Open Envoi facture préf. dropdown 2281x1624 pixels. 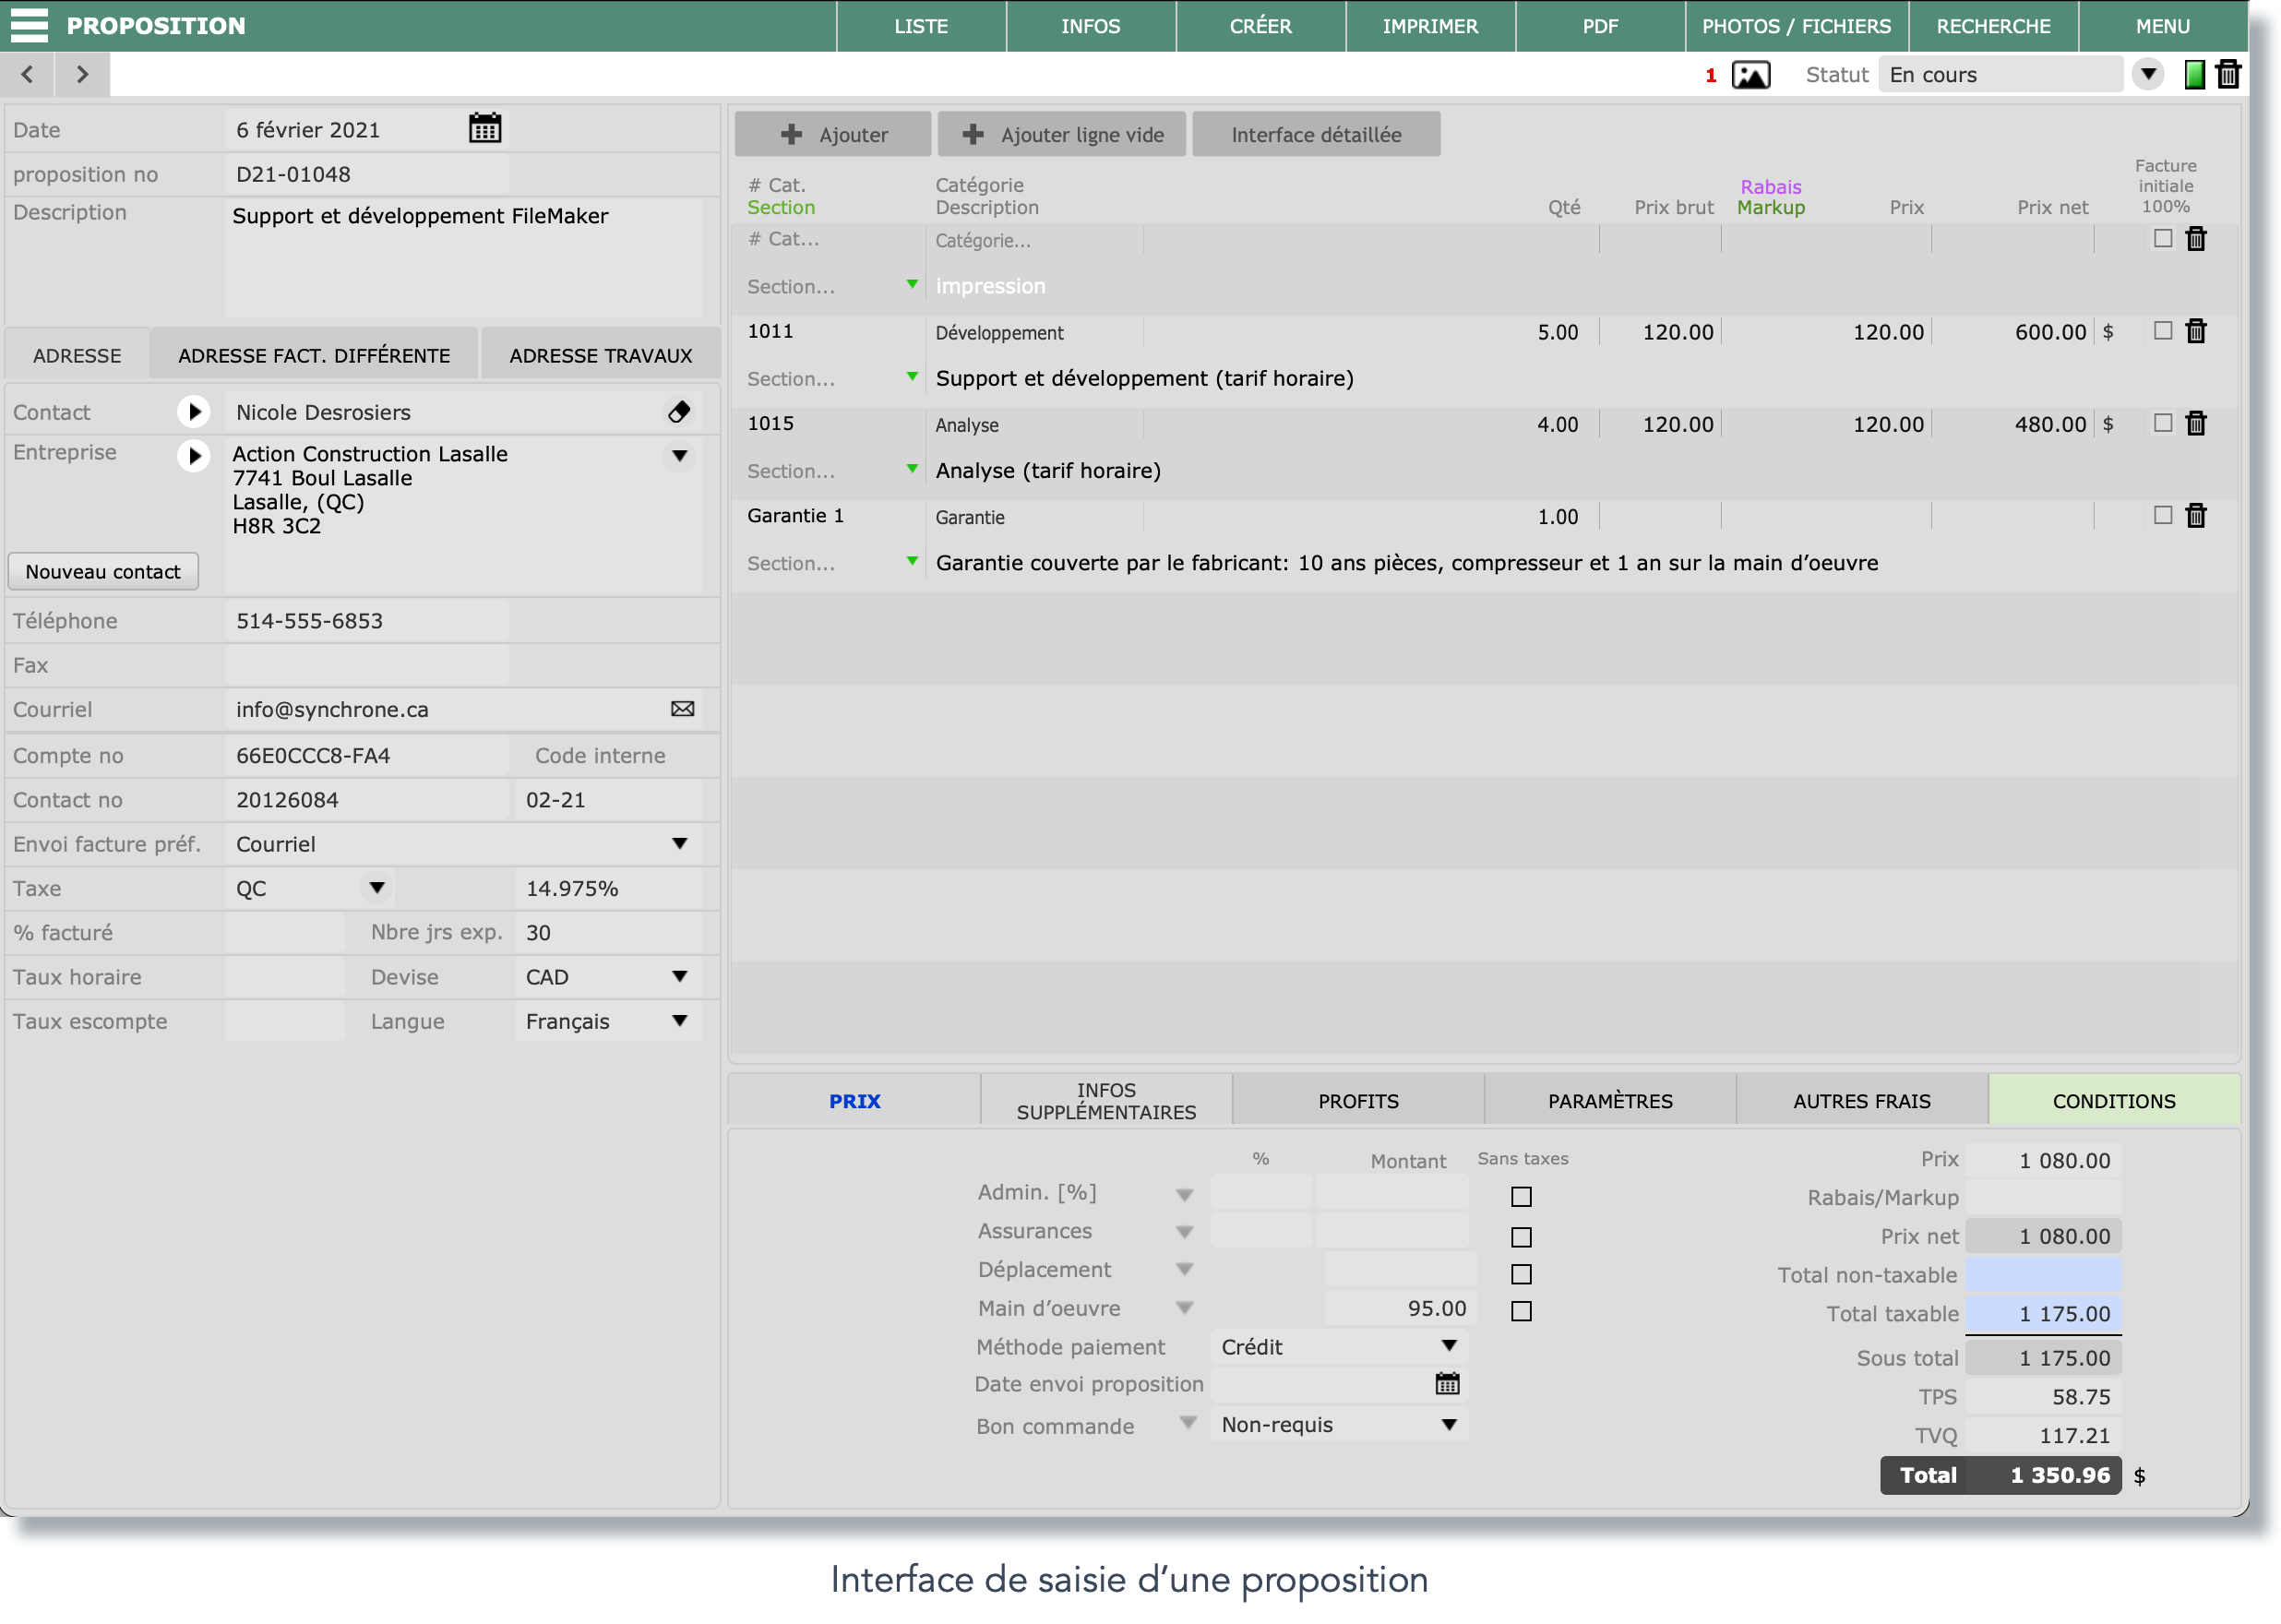679,844
